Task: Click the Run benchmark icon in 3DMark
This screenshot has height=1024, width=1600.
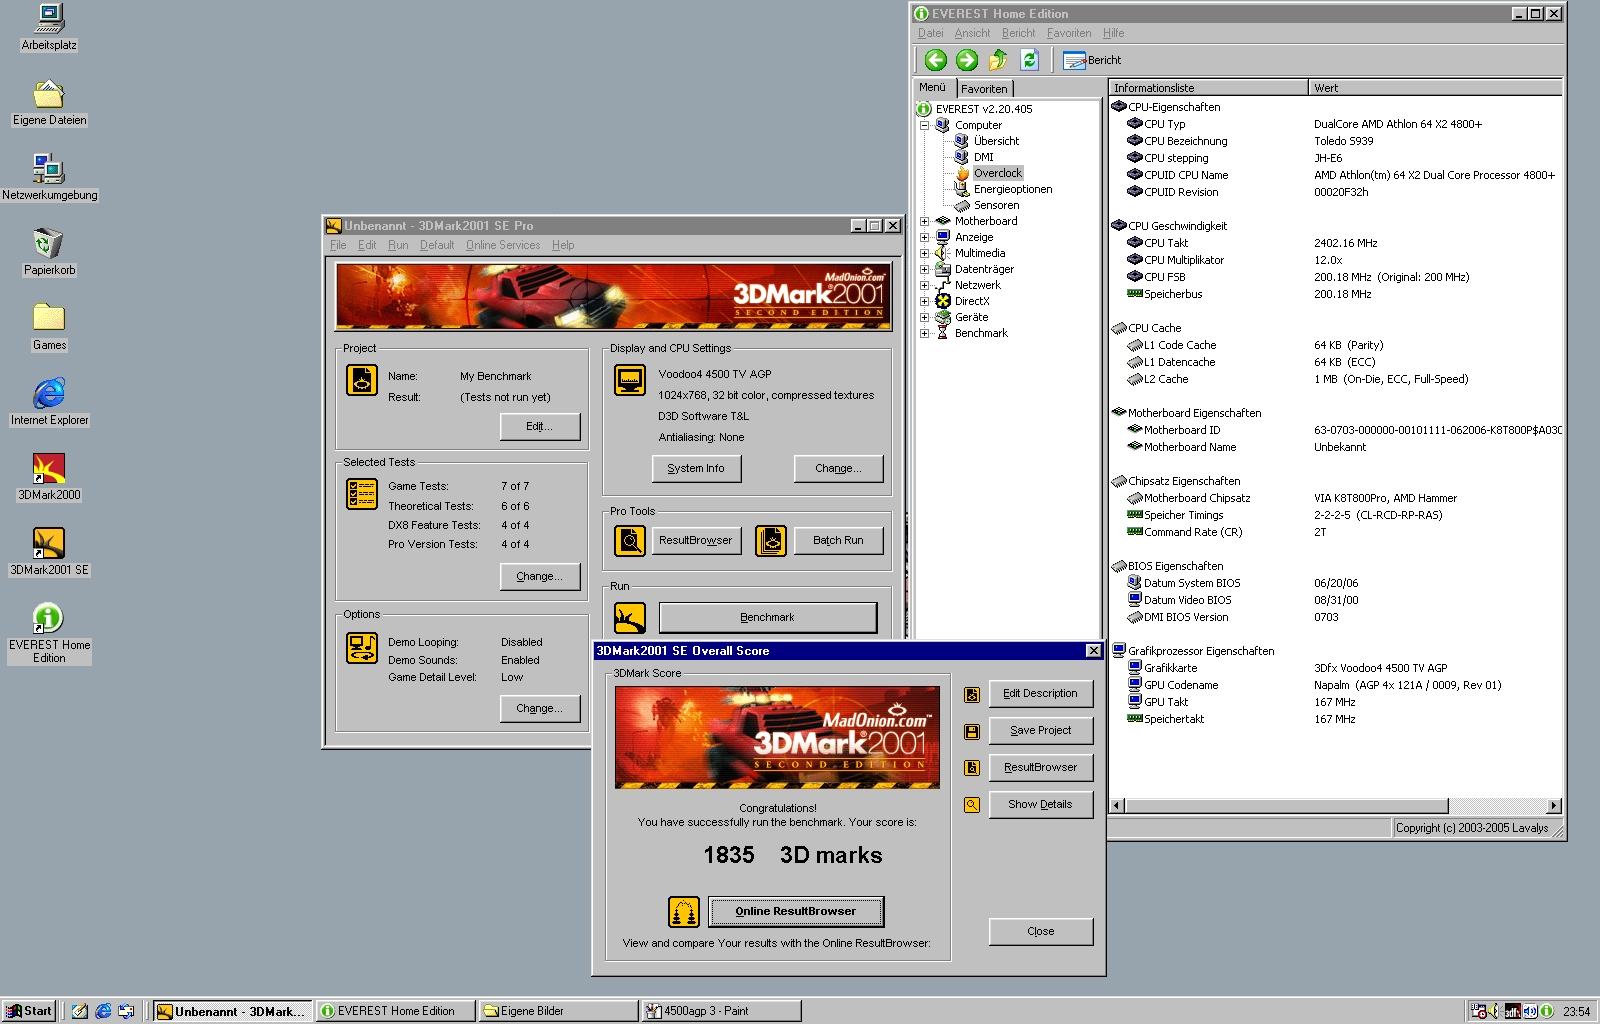Action: 630,618
